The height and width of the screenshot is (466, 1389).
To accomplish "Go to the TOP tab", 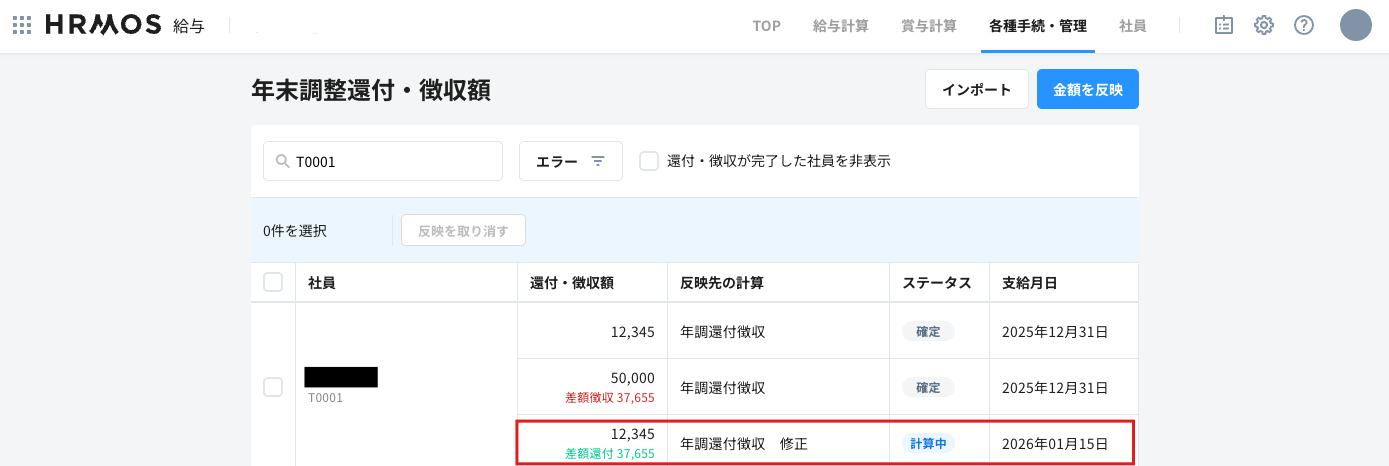I will 766,26.
